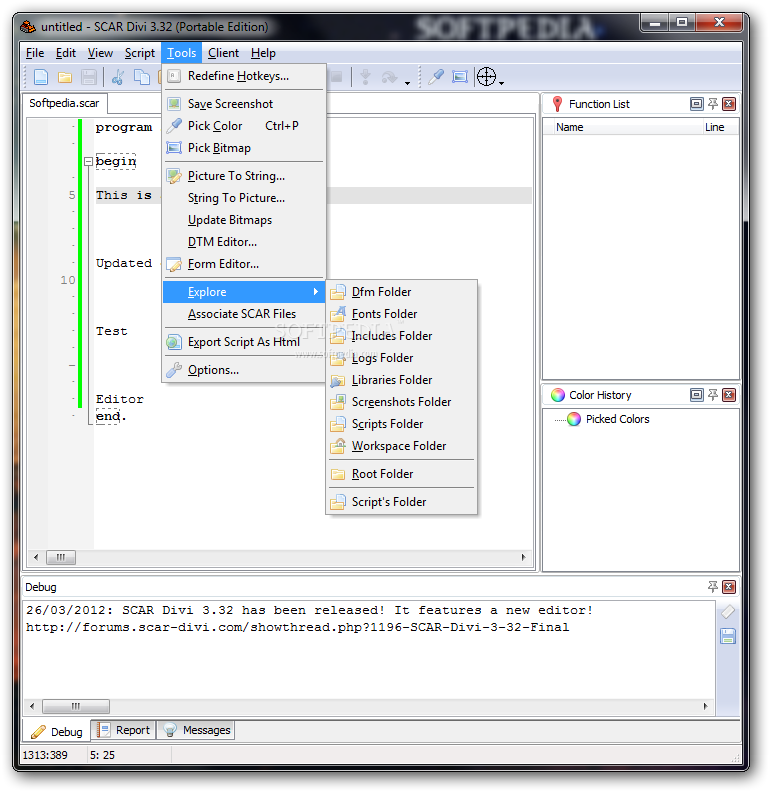The image size is (770, 792).
Task: Open the Fonts Folder
Action: [402, 314]
